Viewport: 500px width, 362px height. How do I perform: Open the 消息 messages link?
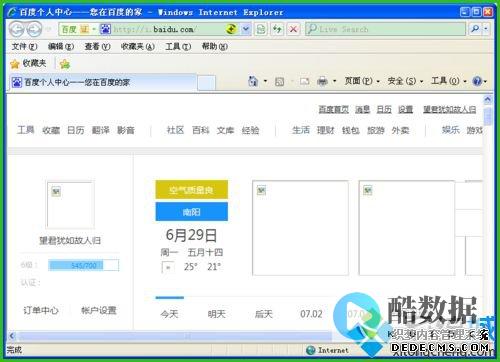(x=362, y=109)
